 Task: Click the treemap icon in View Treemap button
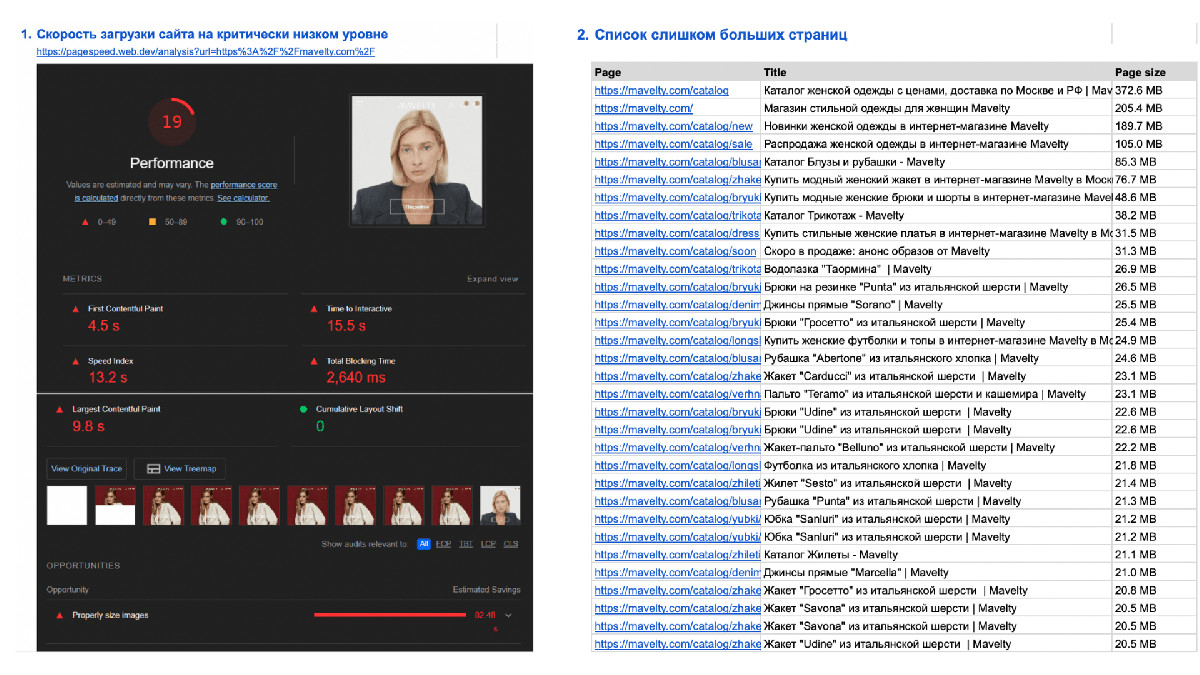153,469
